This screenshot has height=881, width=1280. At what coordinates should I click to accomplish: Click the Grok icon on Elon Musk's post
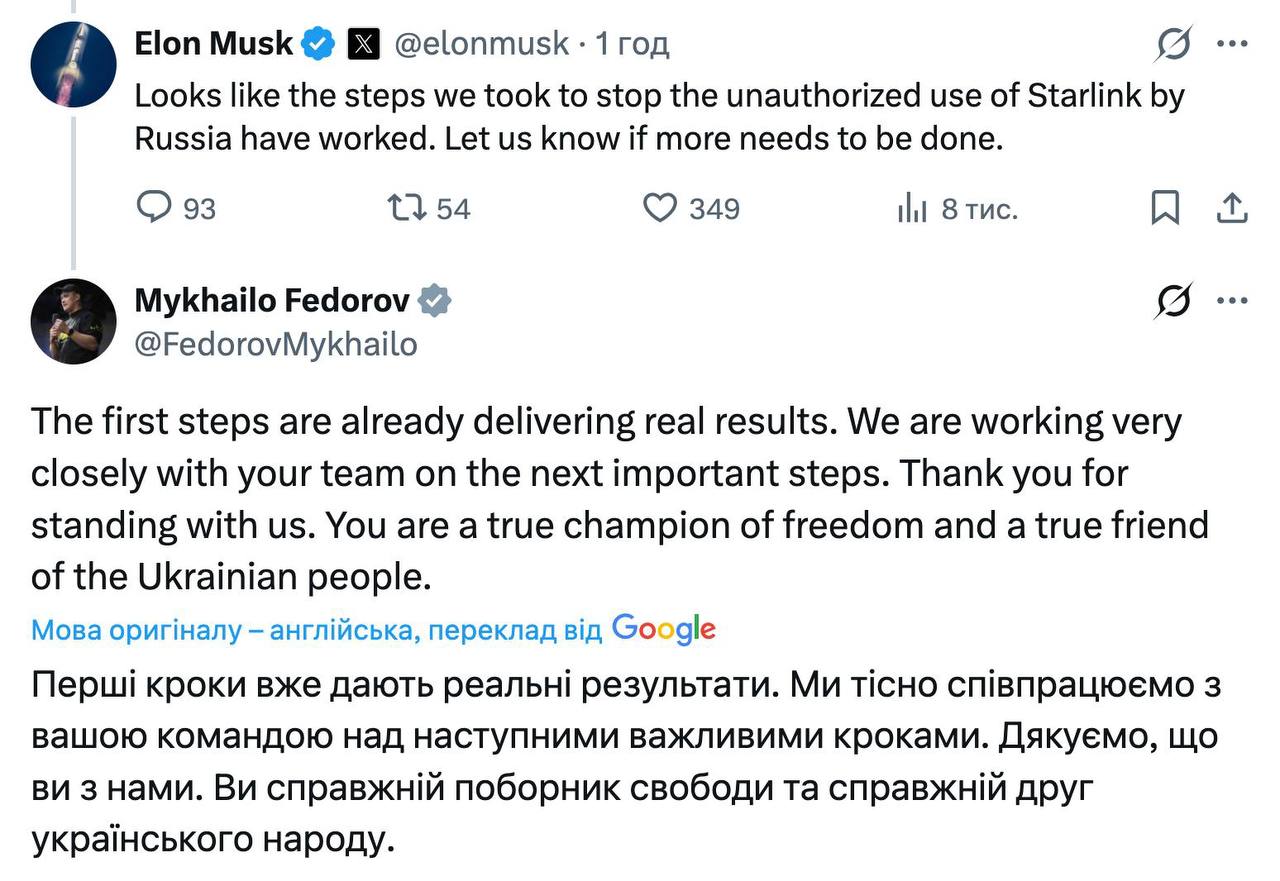coord(1174,43)
